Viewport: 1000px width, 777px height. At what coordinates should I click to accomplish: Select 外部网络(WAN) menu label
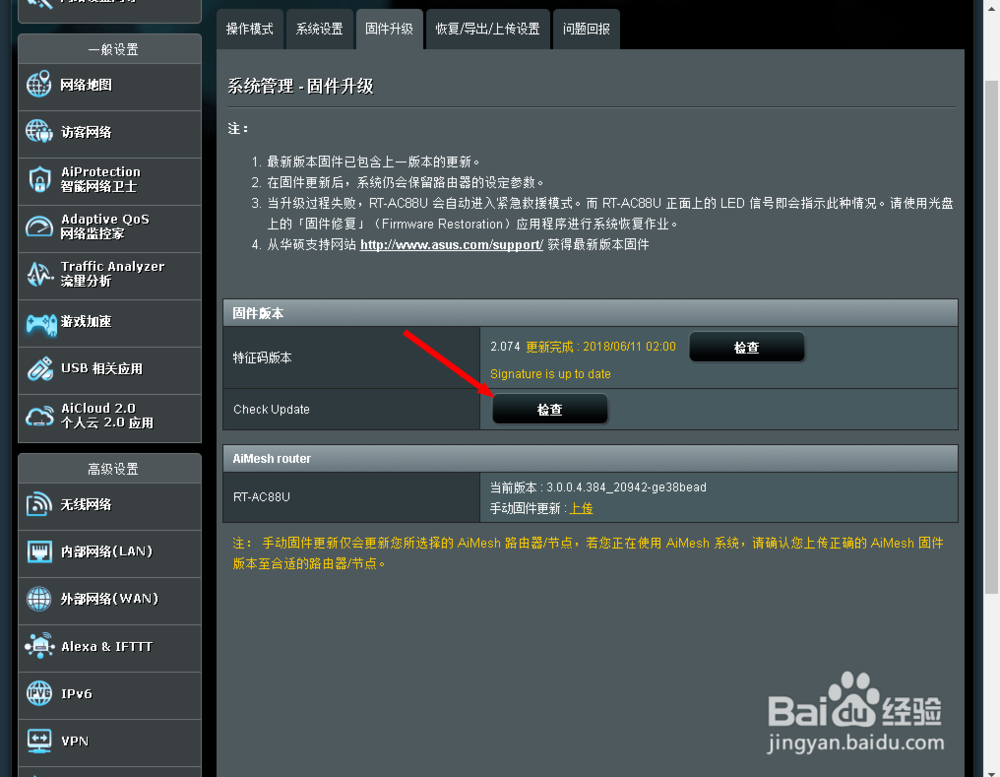109,598
